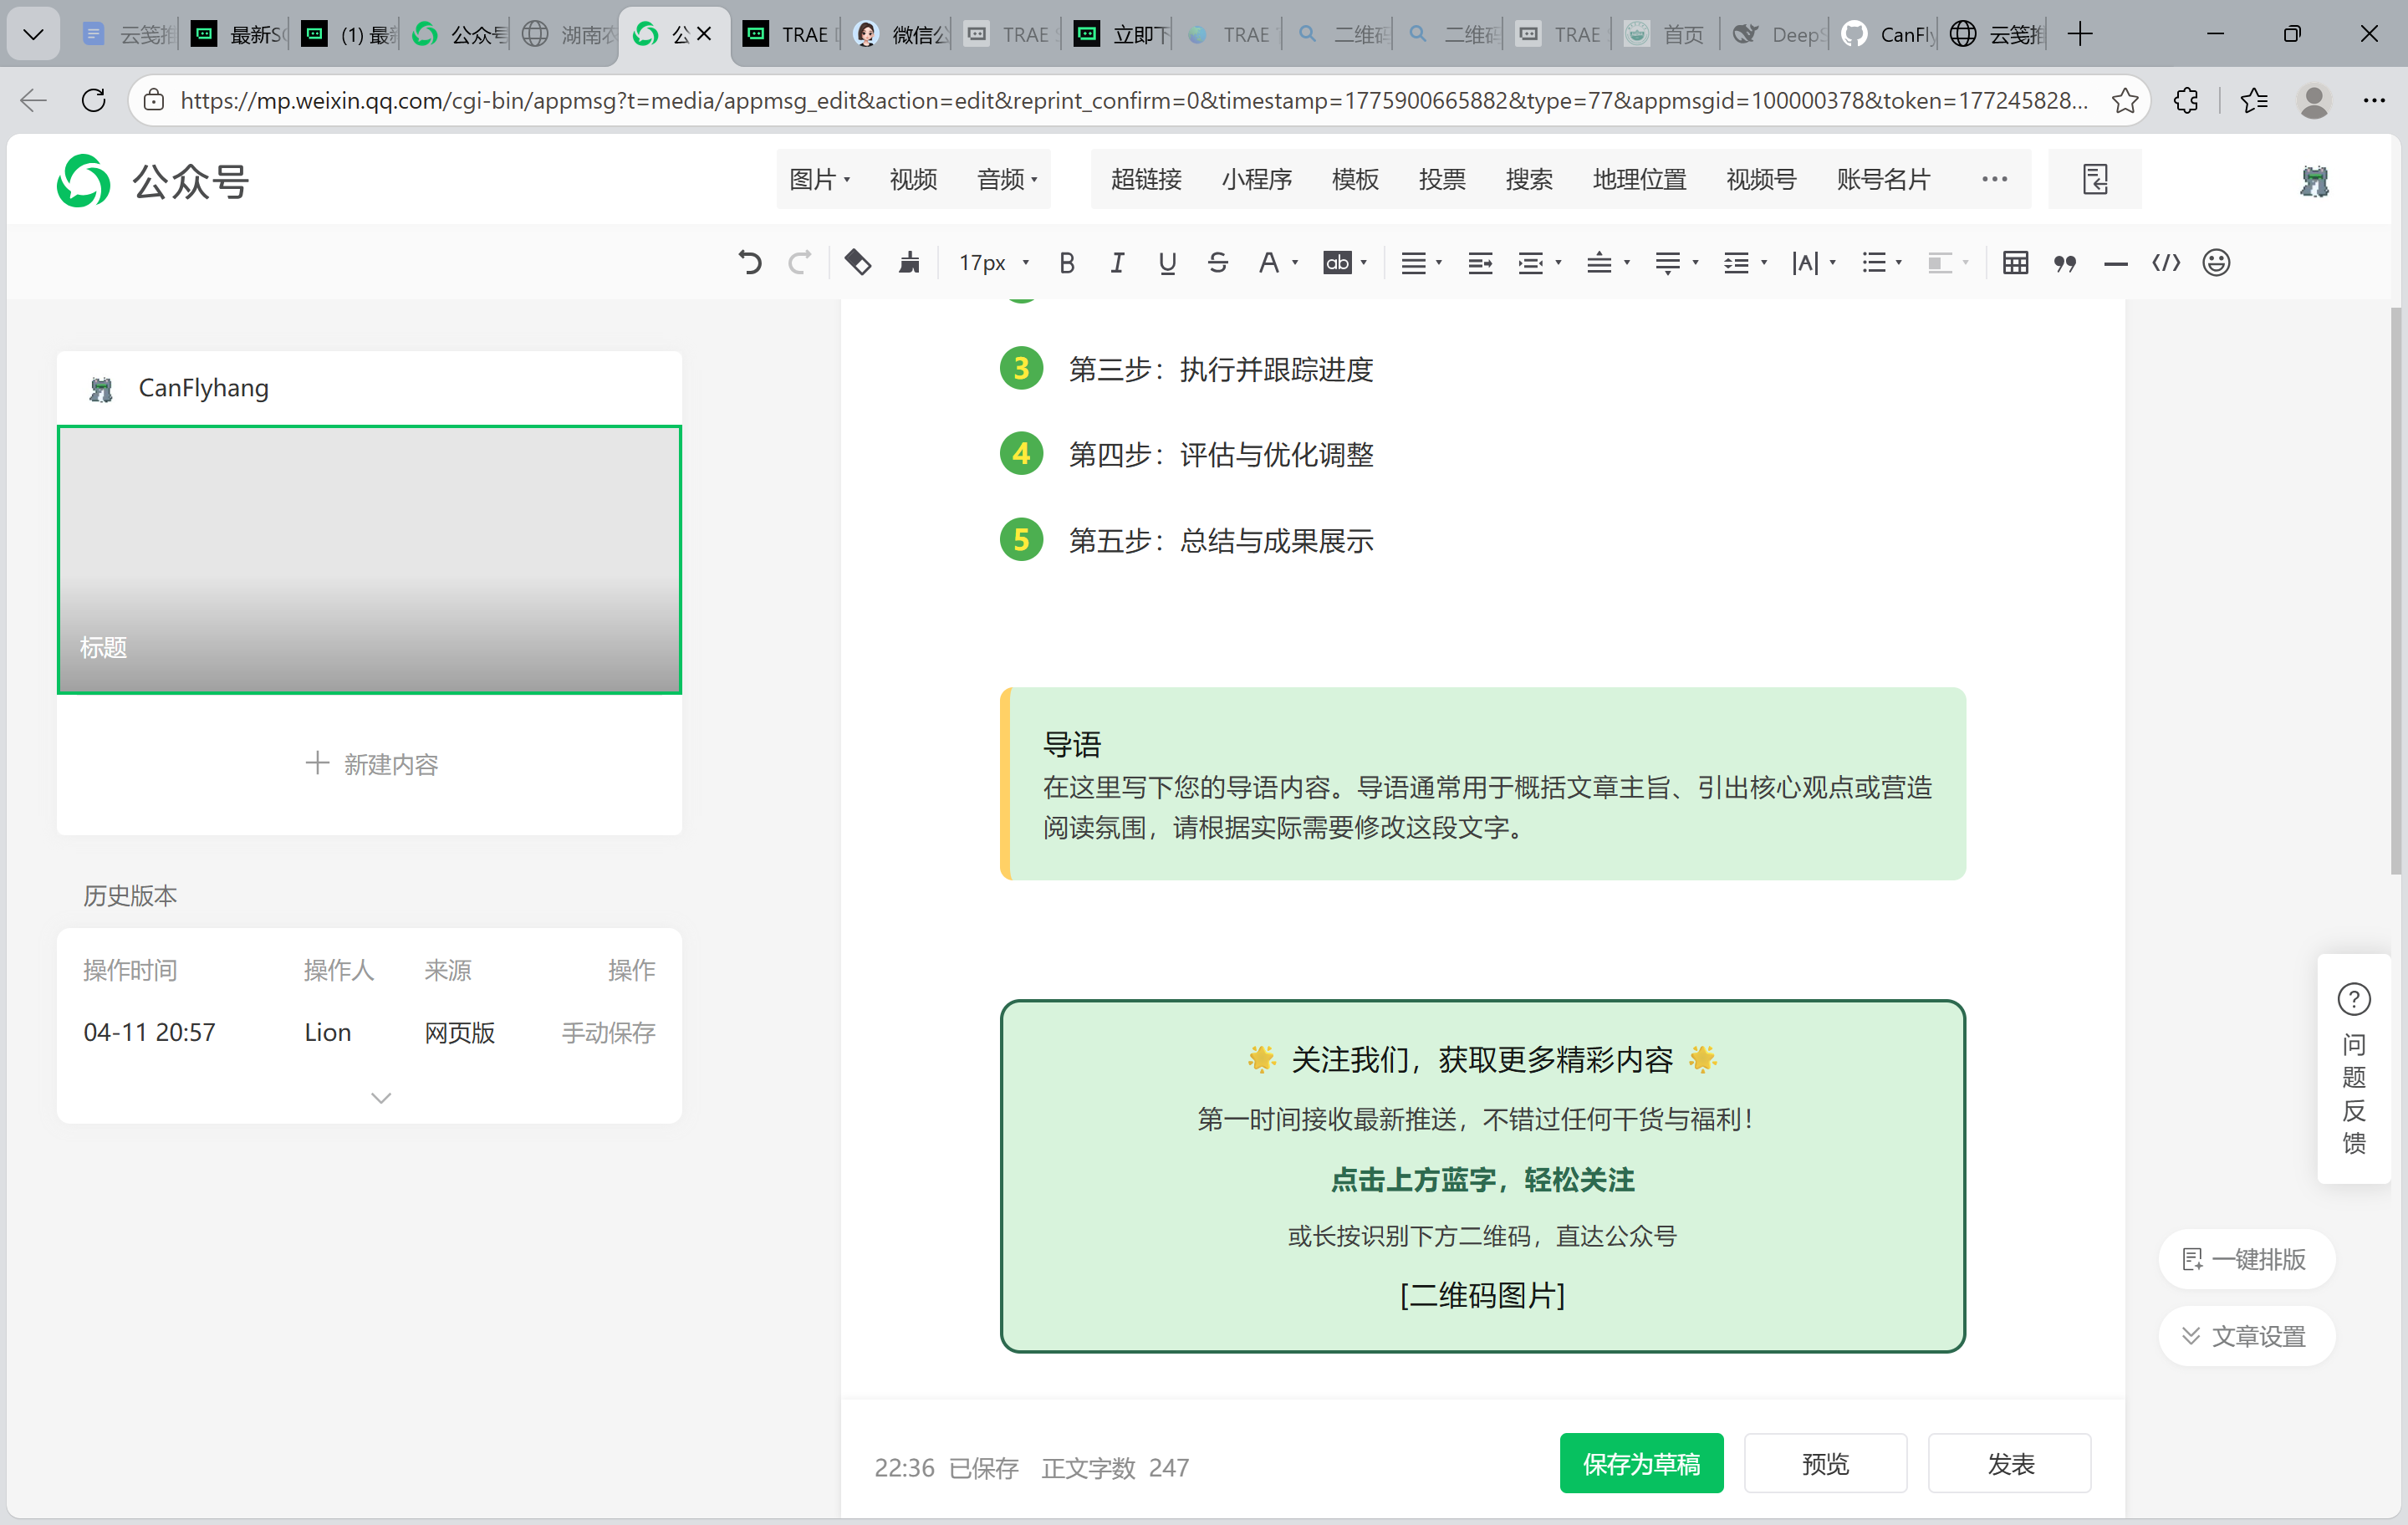The height and width of the screenshot is (1525, 2408).
Task: Click the 保存为草稿 button
Action: pyautogui.click(x=1641, y=1464)
